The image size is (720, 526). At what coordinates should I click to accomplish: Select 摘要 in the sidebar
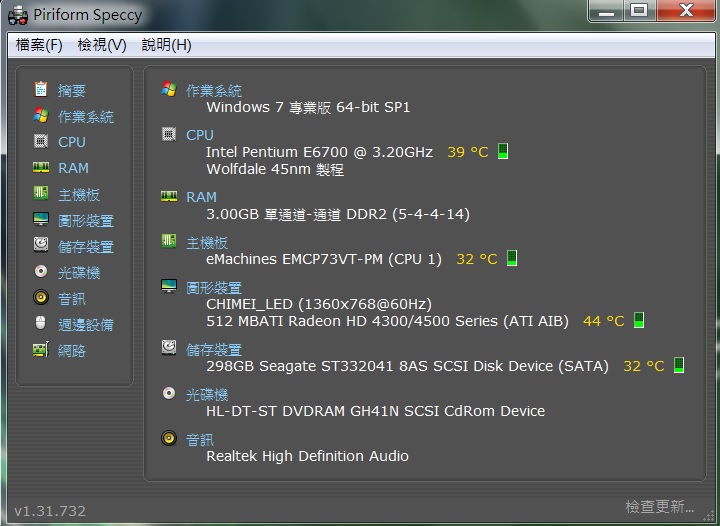(72, 90)
